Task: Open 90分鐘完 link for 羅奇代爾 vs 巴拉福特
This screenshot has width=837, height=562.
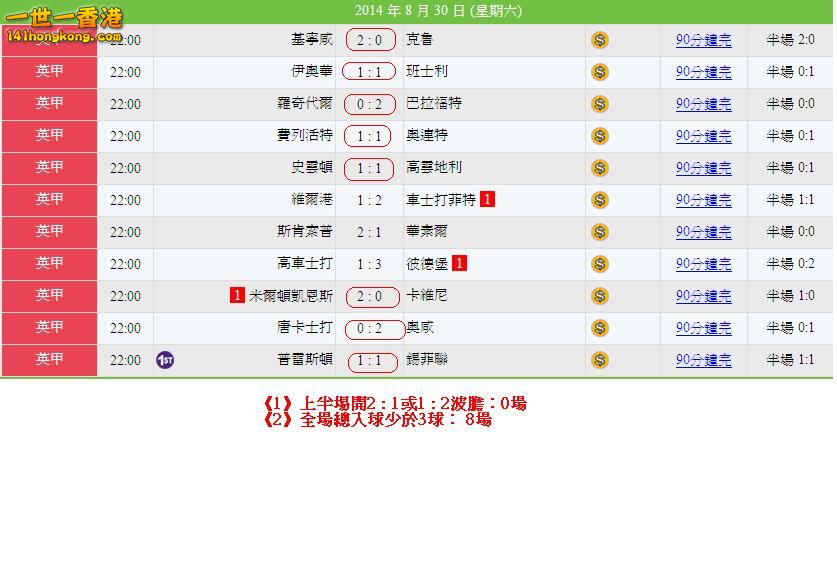Action: (x=703, y=104)
